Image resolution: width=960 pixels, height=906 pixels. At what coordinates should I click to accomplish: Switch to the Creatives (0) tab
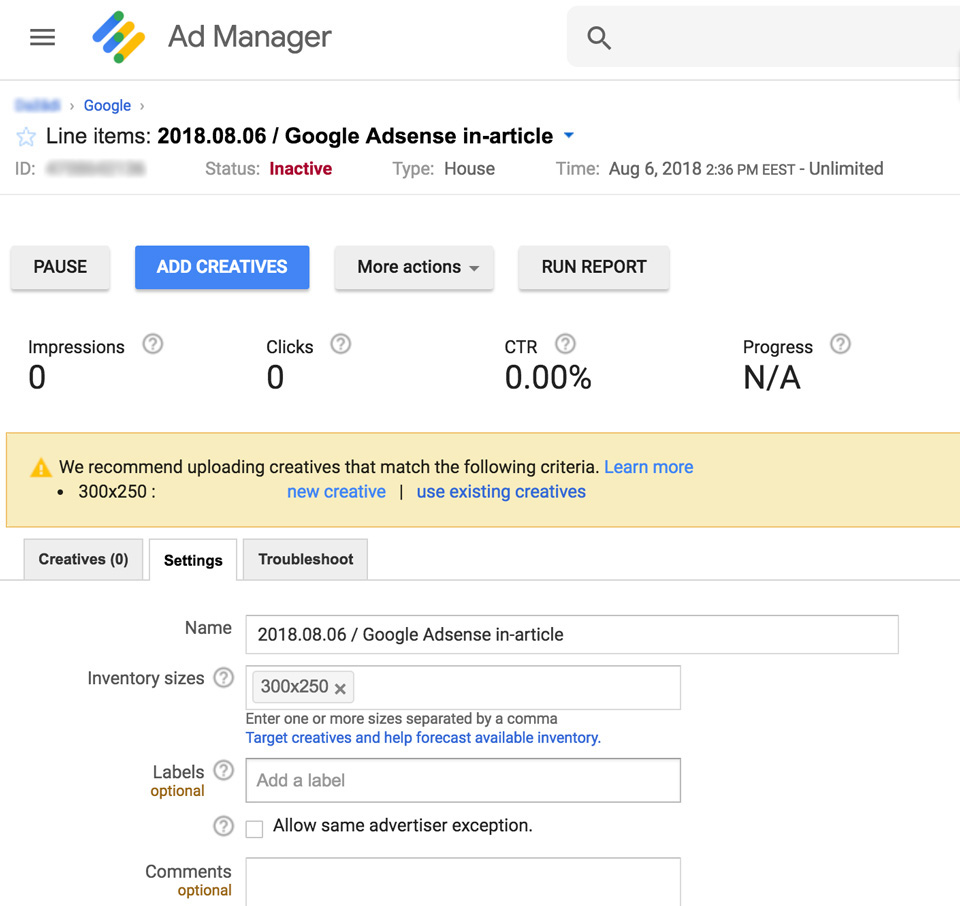click(83, 560)
